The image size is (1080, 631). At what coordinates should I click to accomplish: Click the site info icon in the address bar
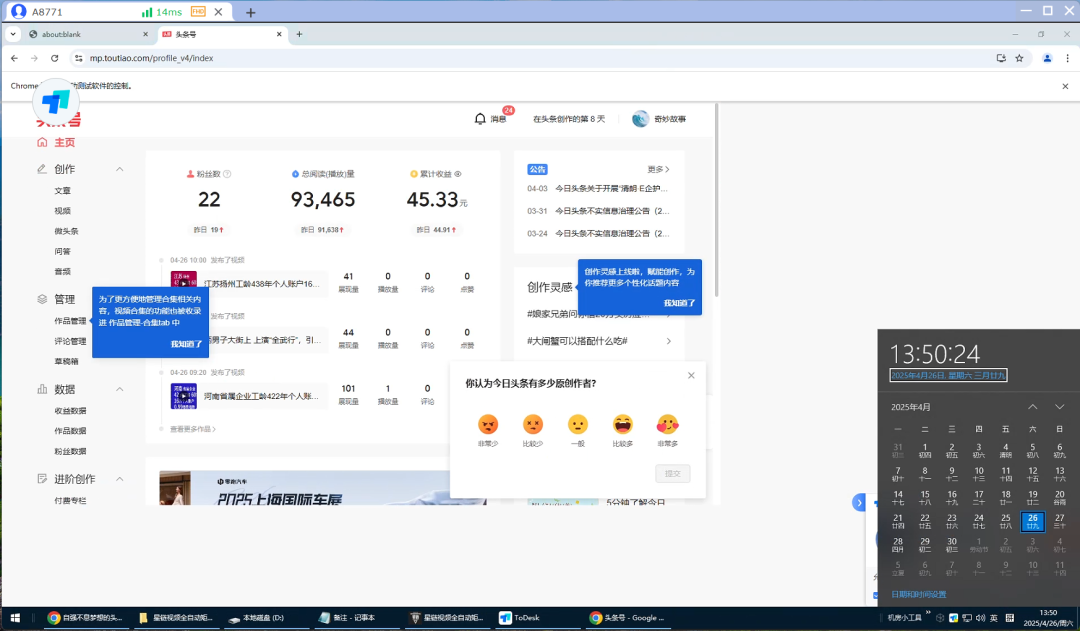coord(79,58)
